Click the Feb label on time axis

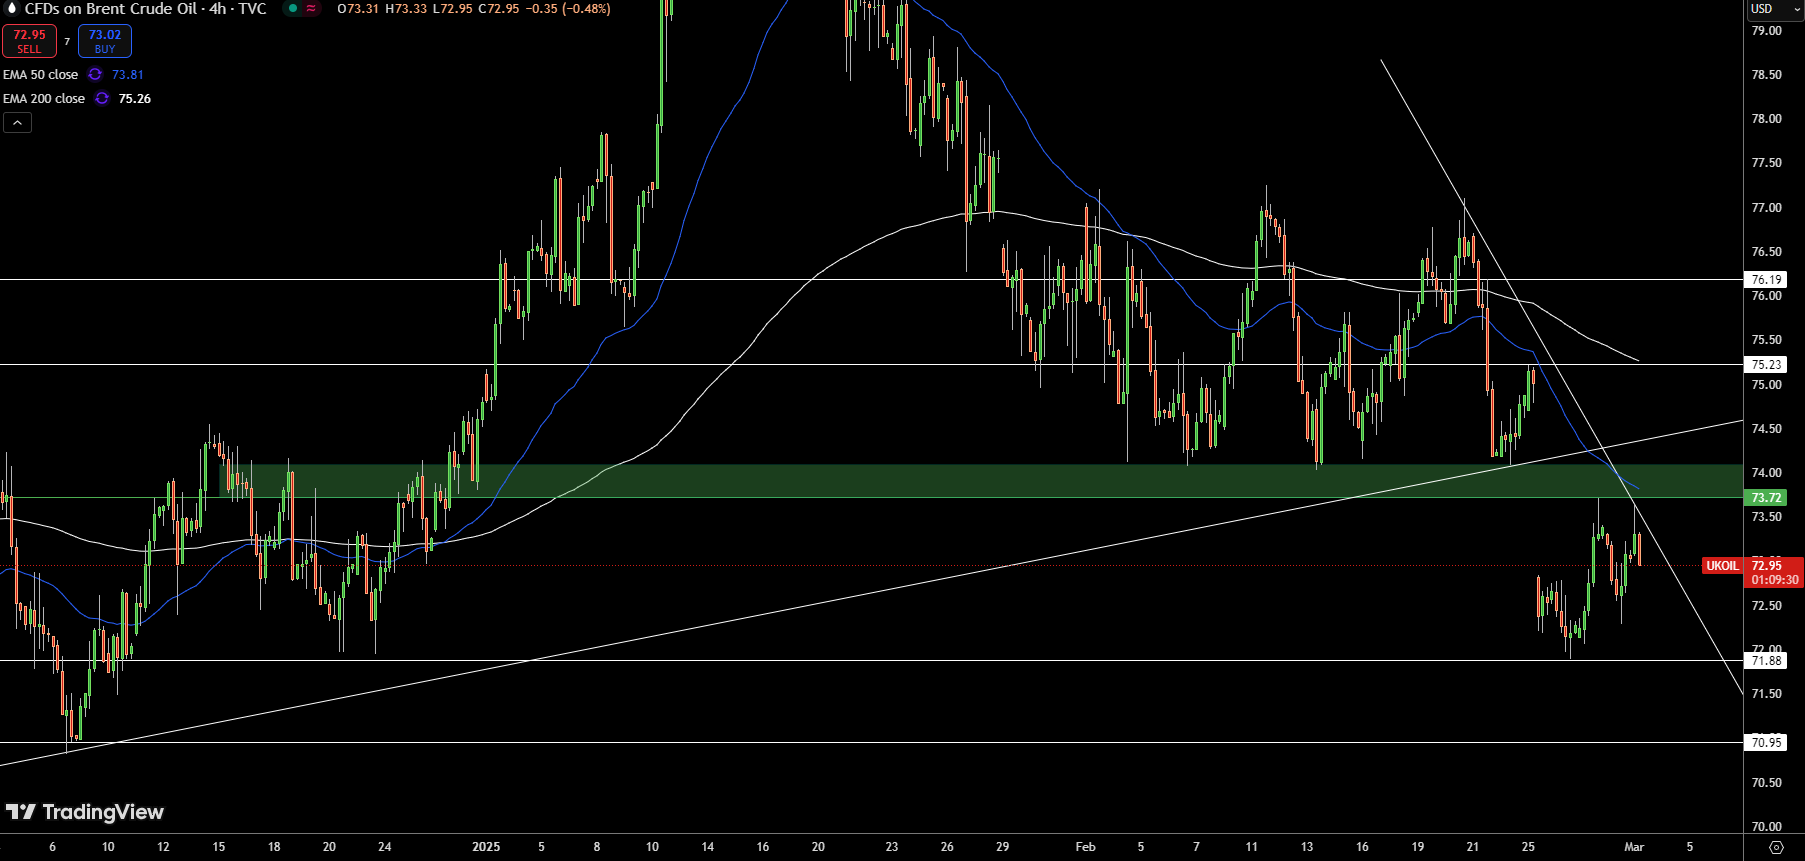(1085, 847)
